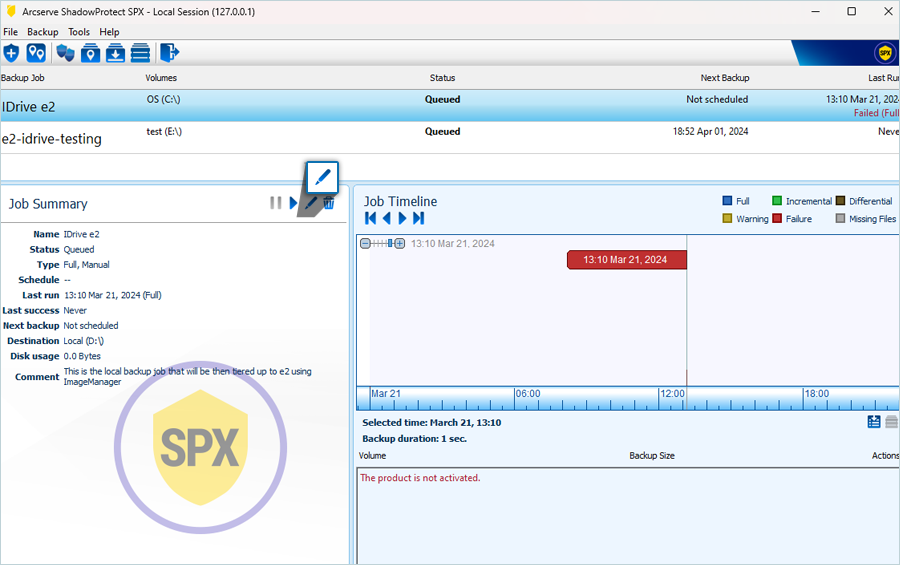The image size is (900, 565).
Task: Click the Failure red legend swatch
Action: coord(777,219)
